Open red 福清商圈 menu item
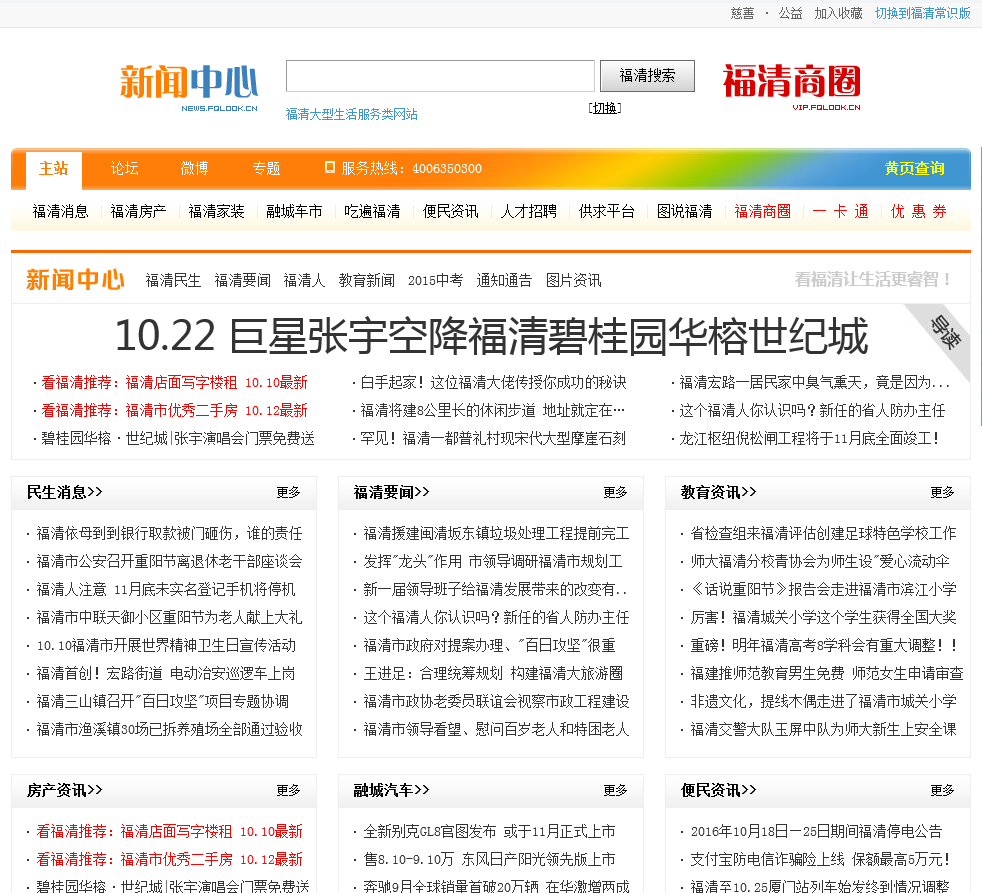The image size is (982, 893). pos(762,212)
